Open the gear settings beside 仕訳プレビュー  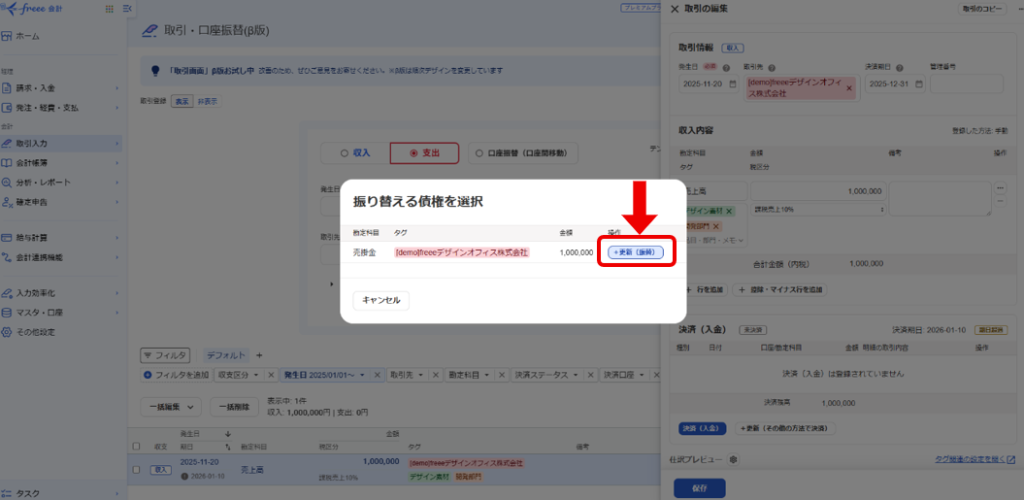(733, 460)
